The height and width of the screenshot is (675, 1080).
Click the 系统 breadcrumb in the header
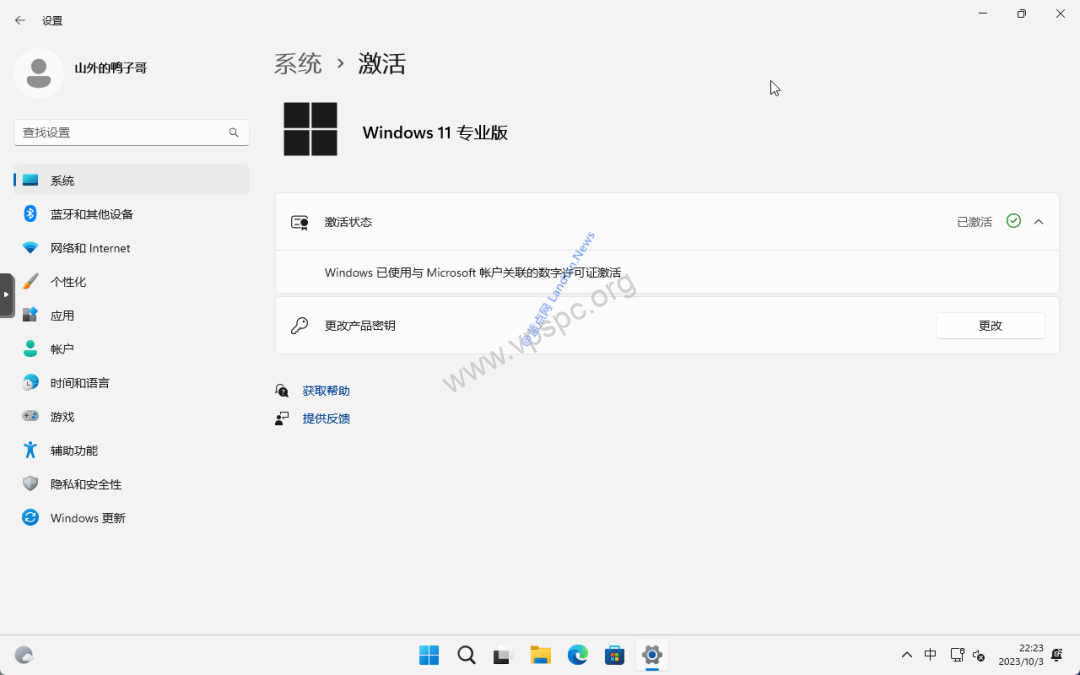[298, 63]
